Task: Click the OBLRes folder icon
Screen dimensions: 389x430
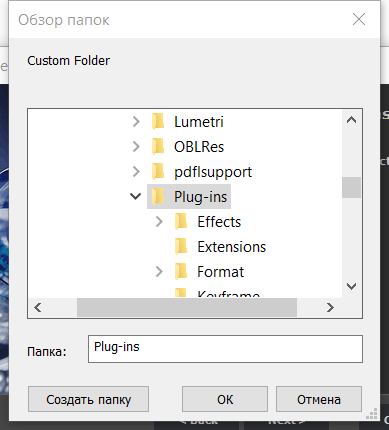Action: (158, 147)
